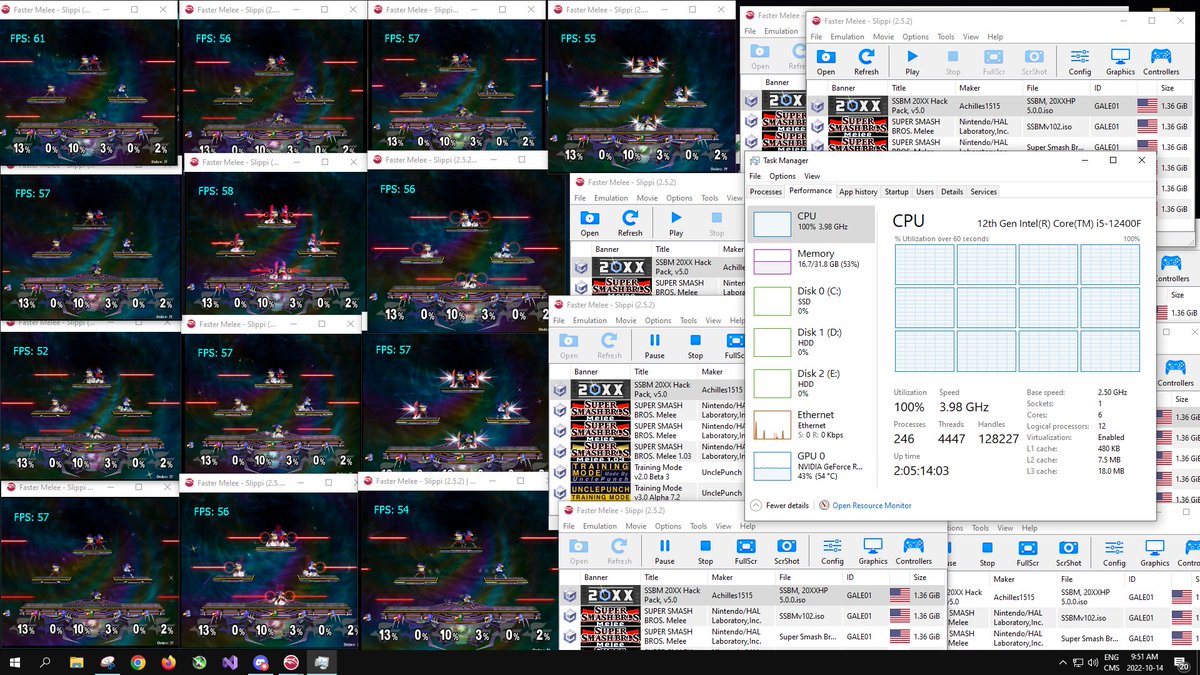Switch to the Users tab in Task Manager
This screenshot has width=1200, height=675.
(925, 192)
